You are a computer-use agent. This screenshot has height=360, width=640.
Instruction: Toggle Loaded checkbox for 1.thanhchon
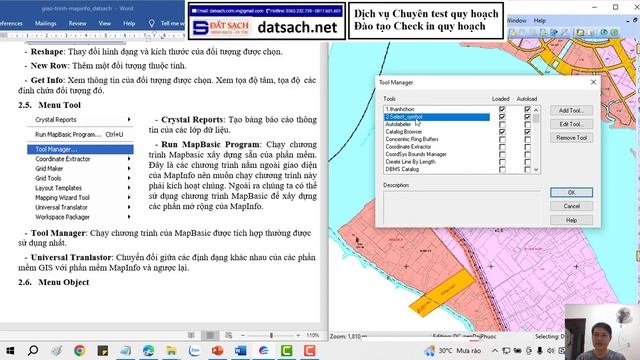tap(502, 109)
